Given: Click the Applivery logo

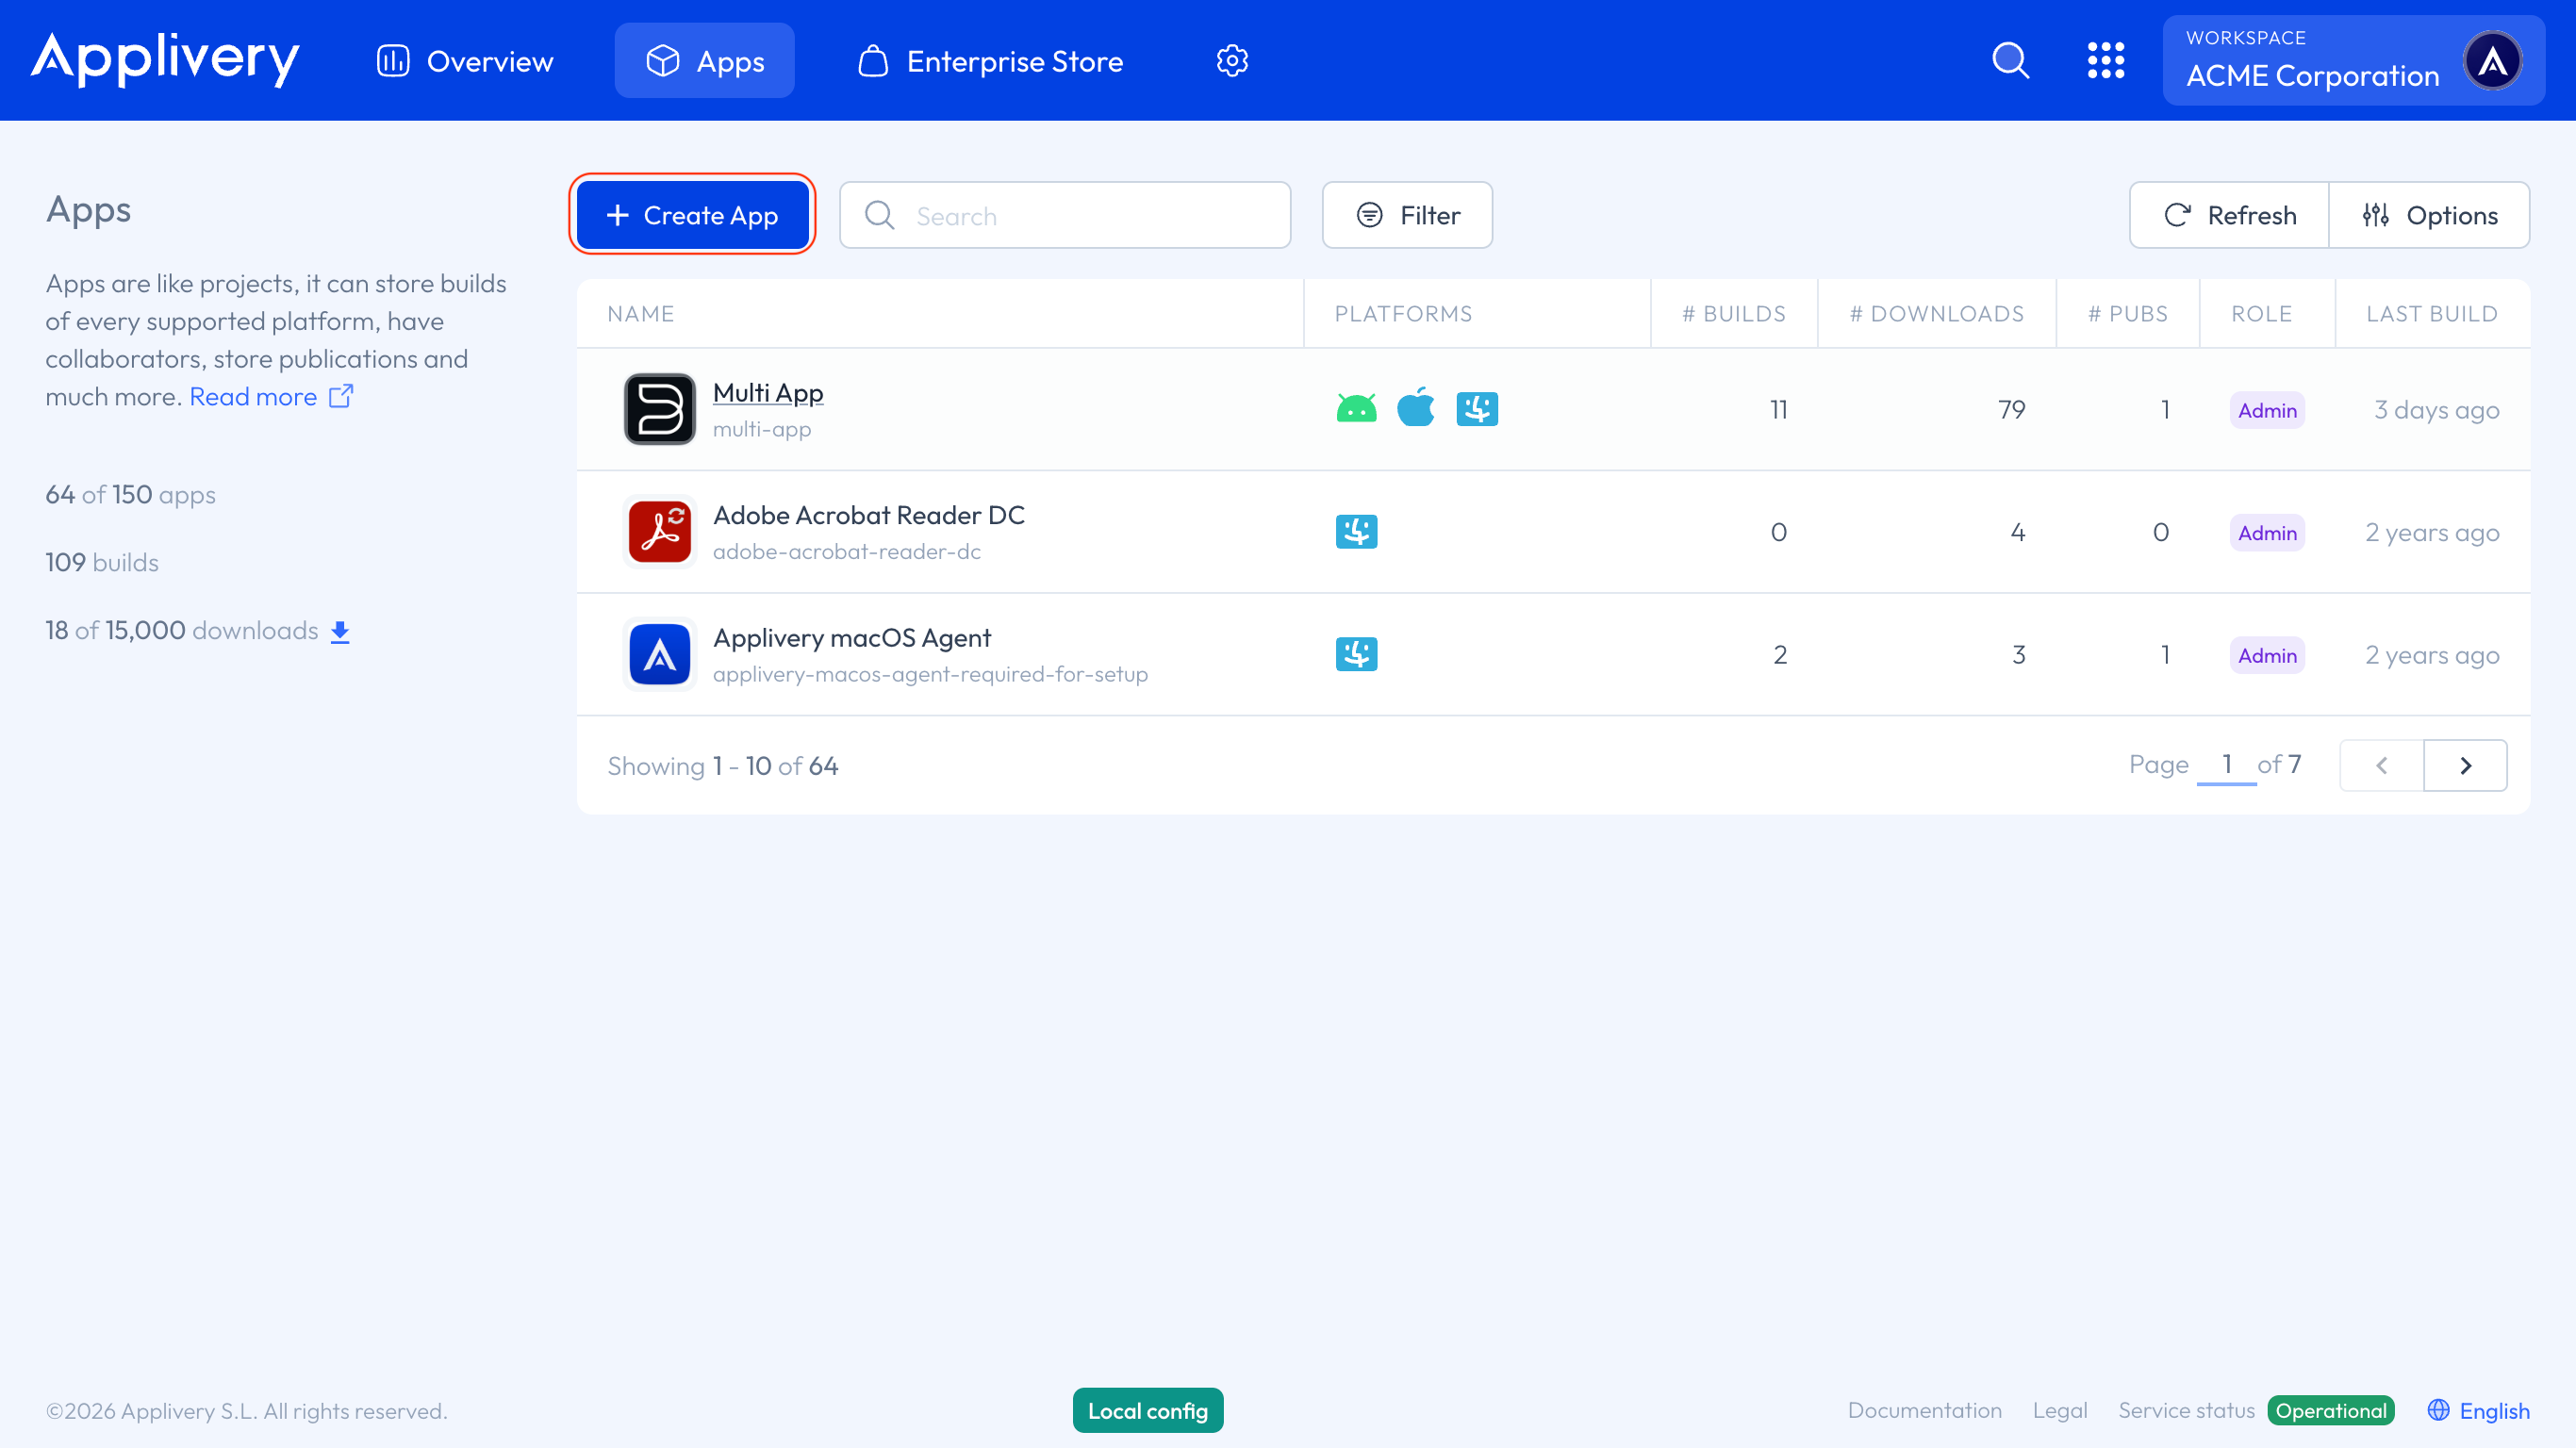Looking at the screenshot, I should [164, 60].
